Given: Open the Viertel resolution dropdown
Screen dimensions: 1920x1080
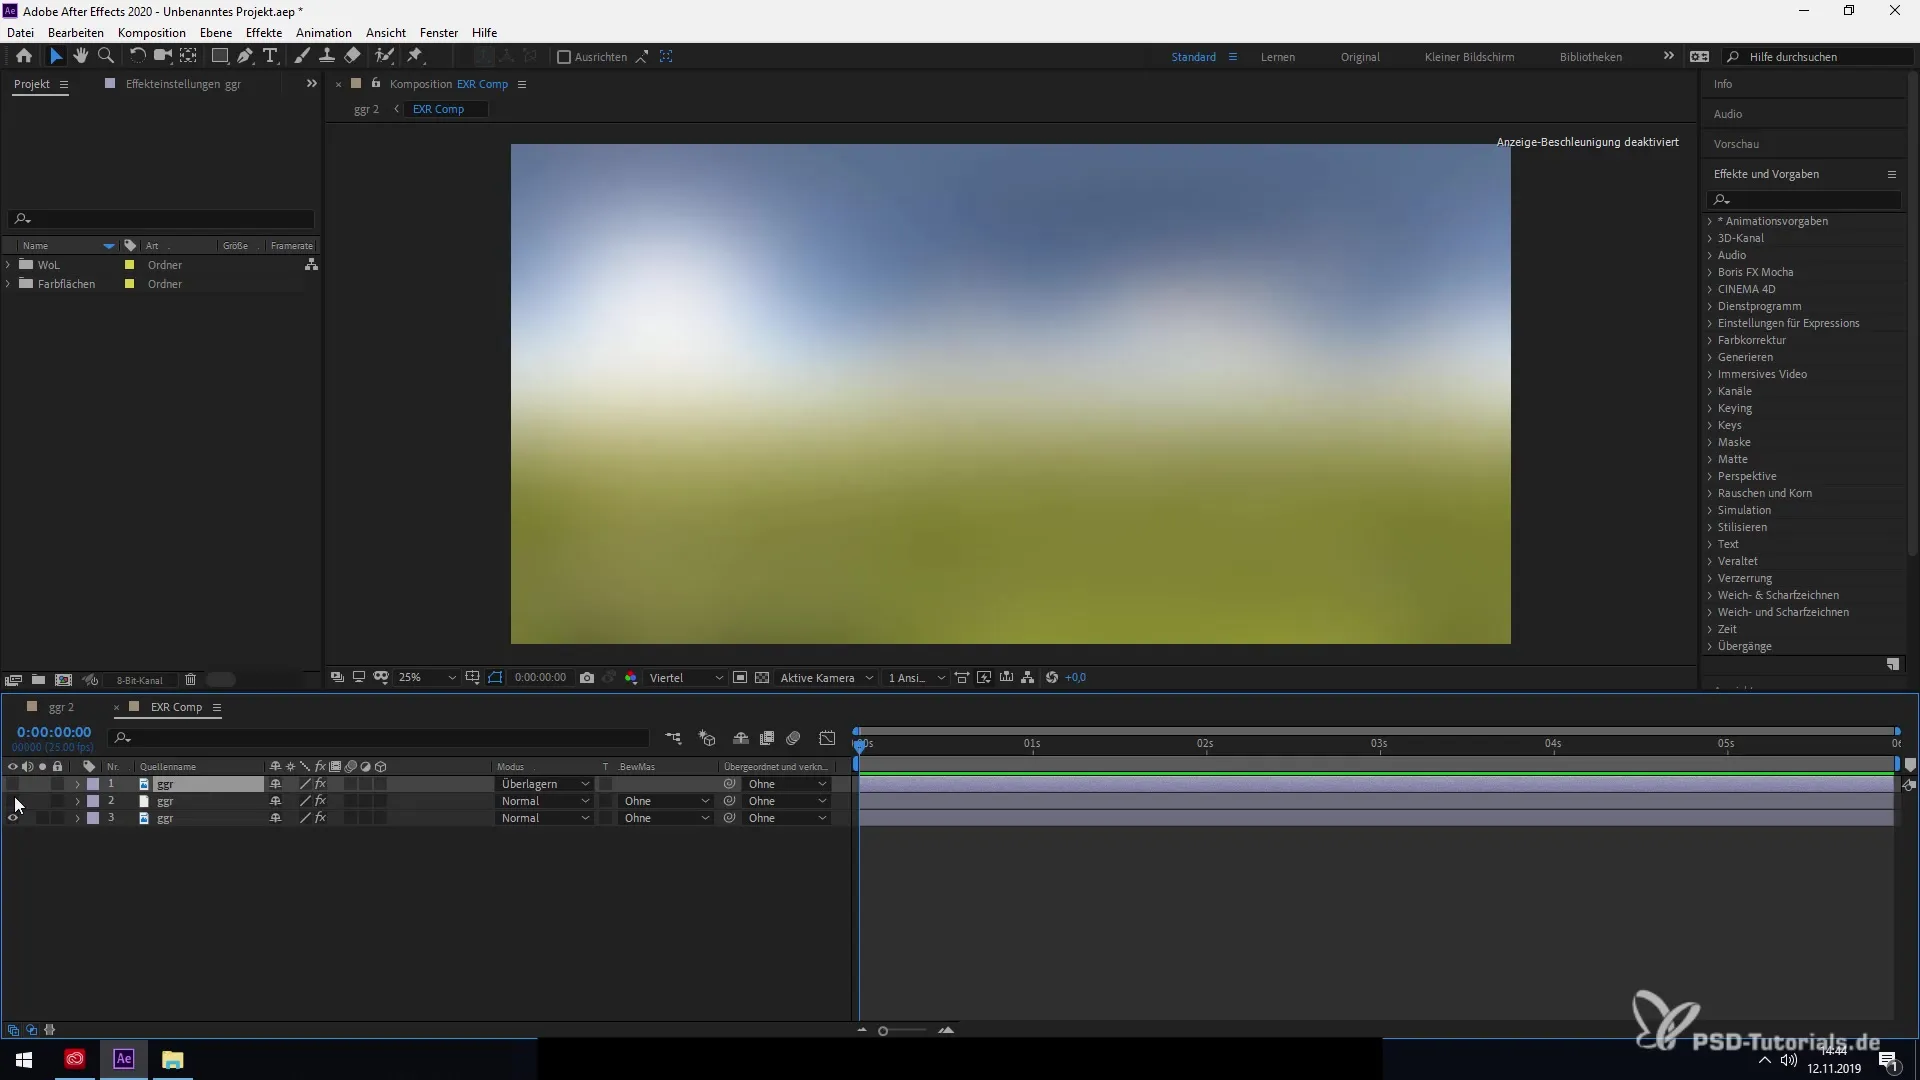Looking at the screenshot, I should [686, 677].
